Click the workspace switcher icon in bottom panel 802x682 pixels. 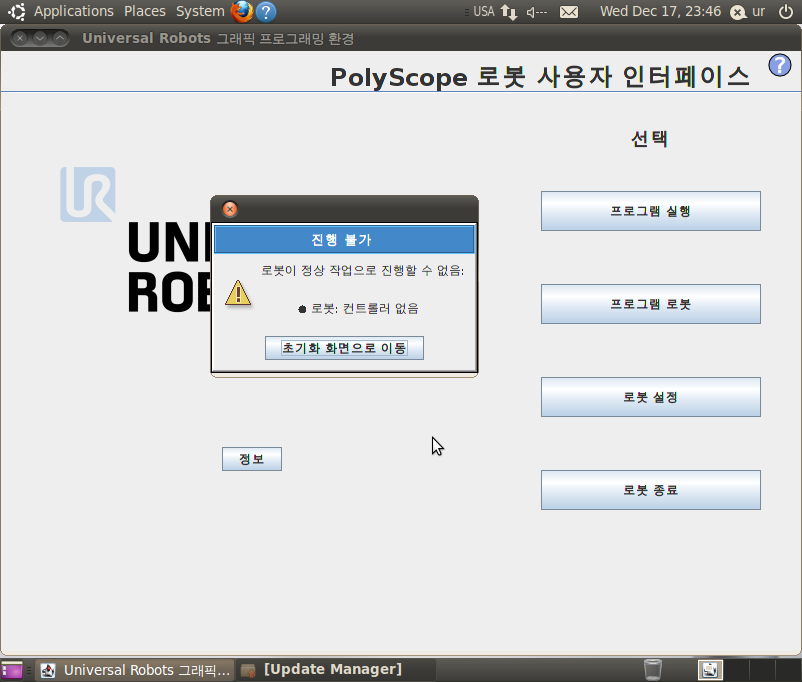click(710, 670)
